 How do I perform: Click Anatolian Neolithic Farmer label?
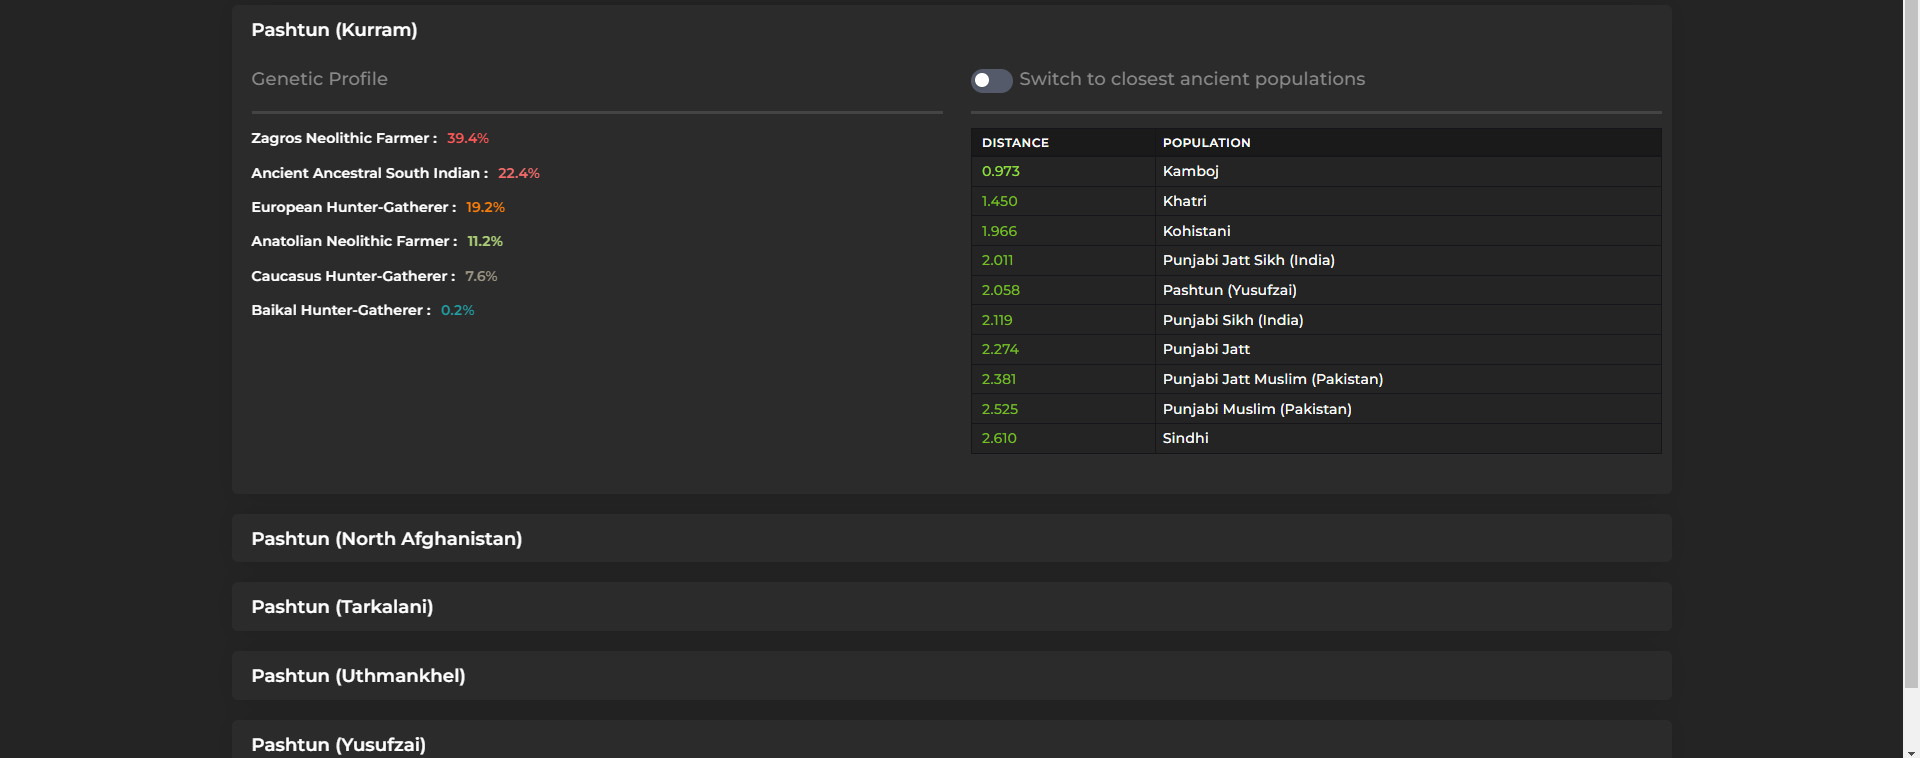[x=354, y=241]
